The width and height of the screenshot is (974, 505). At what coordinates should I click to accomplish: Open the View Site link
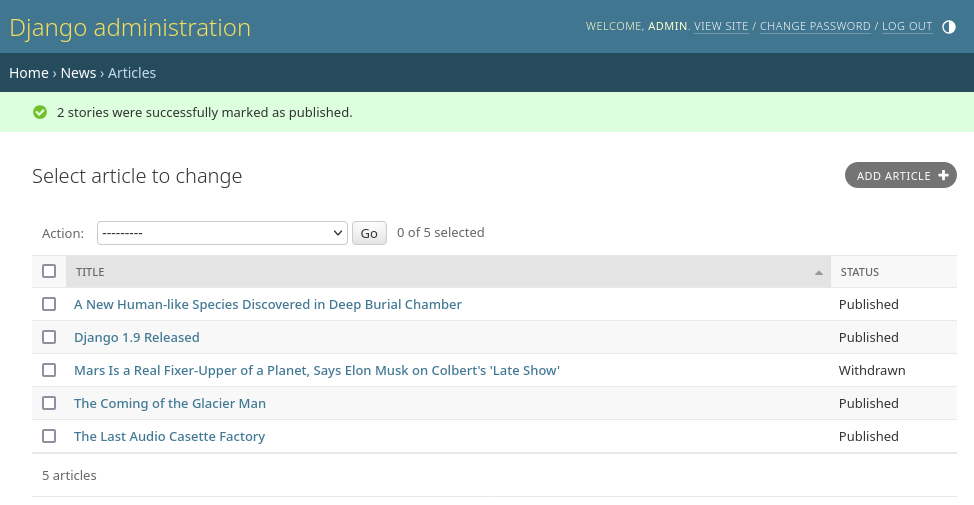721,27
